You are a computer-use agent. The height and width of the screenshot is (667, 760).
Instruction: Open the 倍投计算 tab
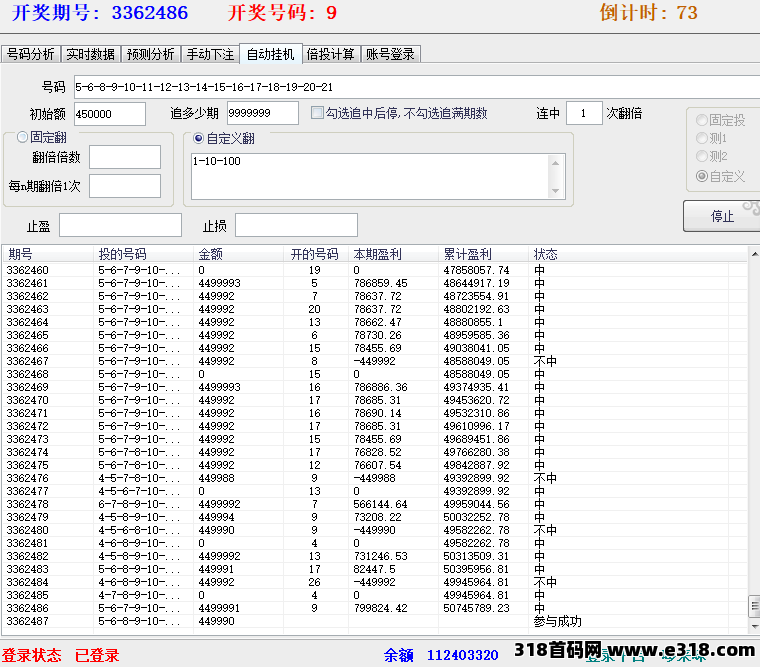point(331,54)
